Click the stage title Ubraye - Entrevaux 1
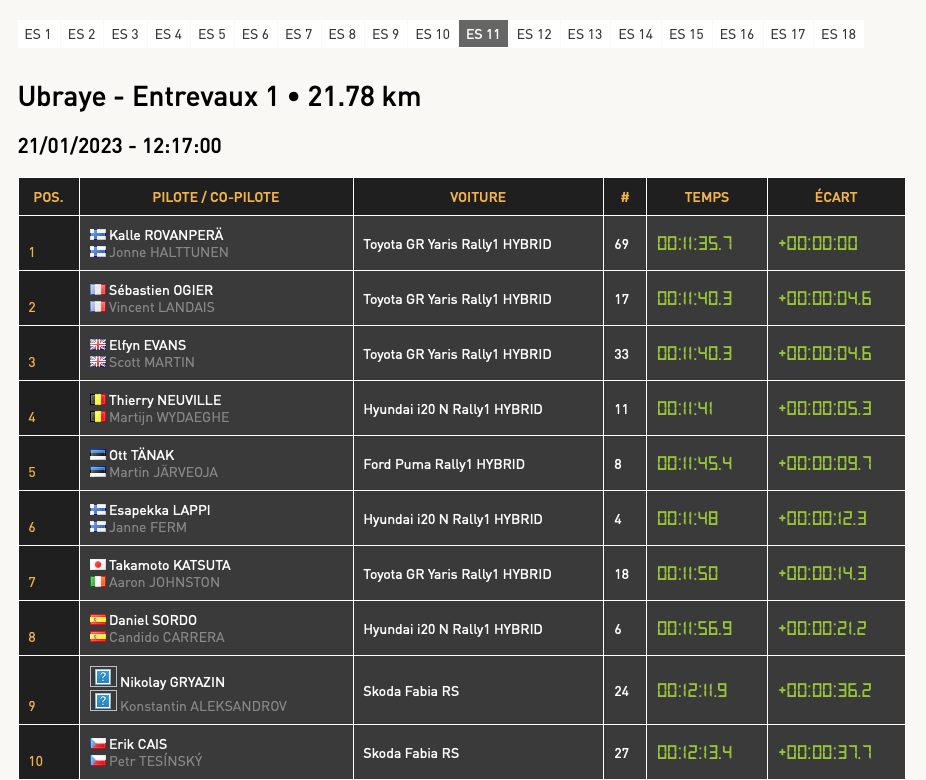Image resolution: width=926 pixels, height=780 pixels. coord(148,96)
